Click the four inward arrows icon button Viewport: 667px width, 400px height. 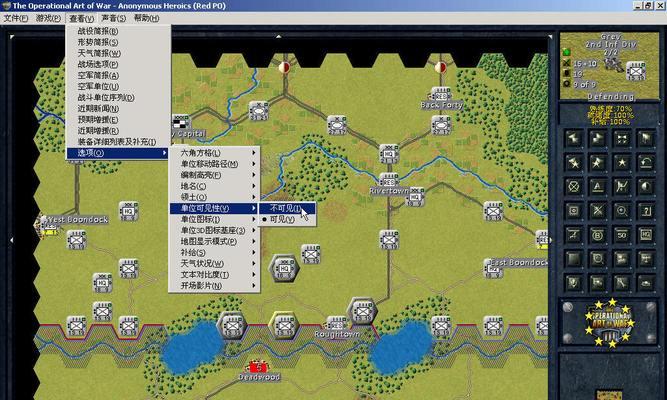[x=622, y=139]
